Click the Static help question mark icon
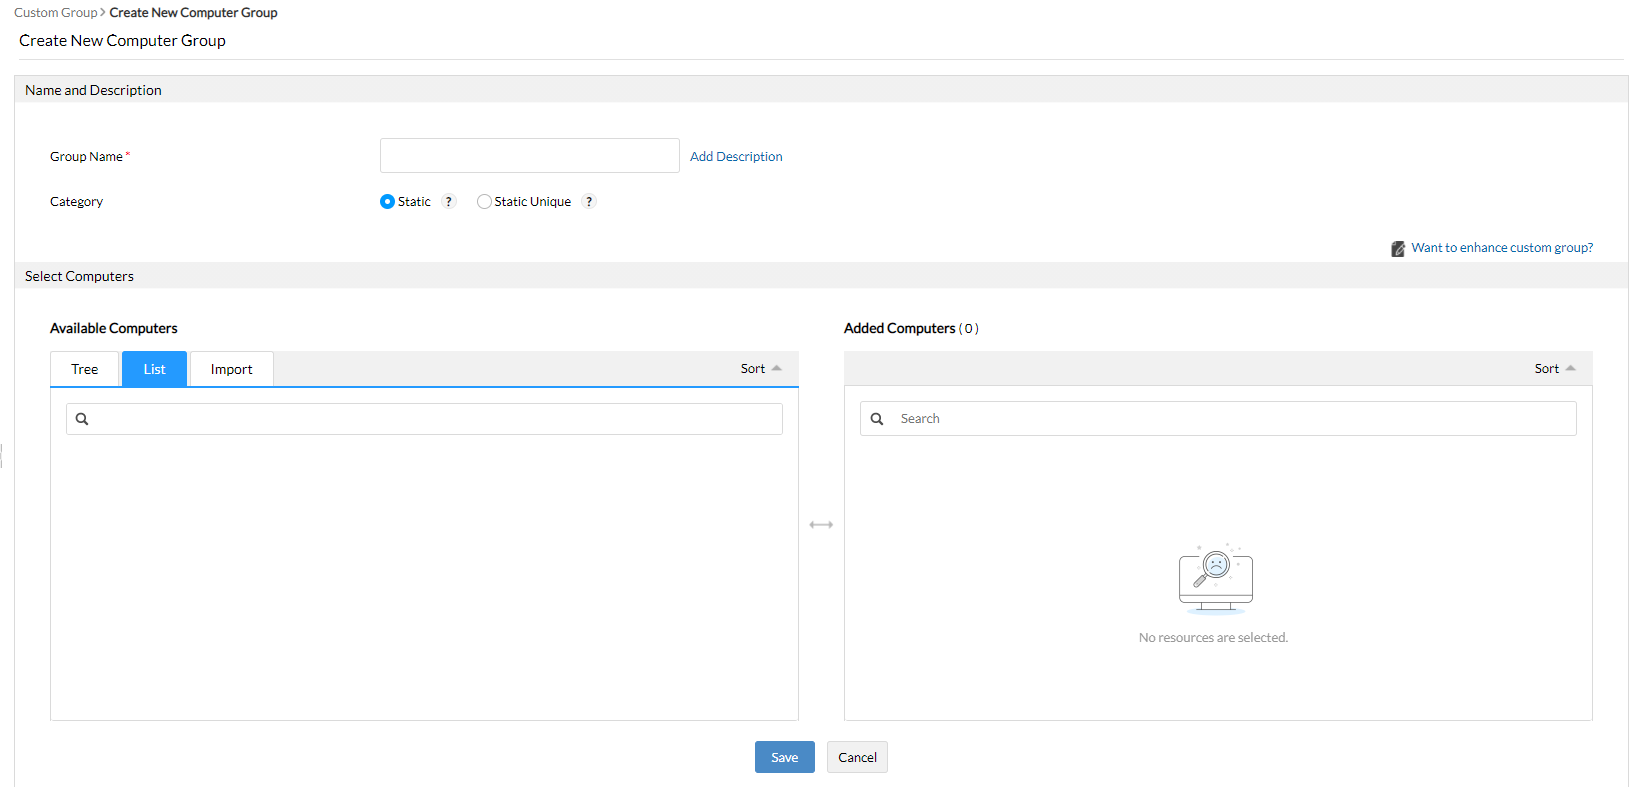This screenshot has width=1629, height=787. pyautogui.click(x=449, y=201)
